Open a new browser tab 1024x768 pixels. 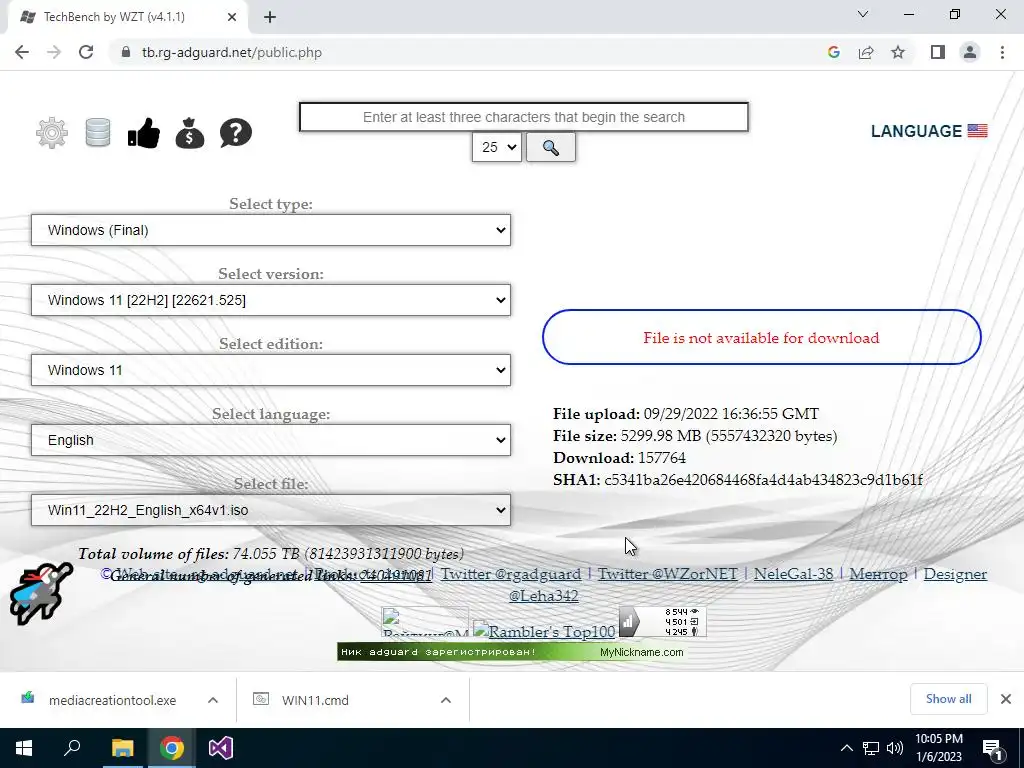(x=270, y=17)
